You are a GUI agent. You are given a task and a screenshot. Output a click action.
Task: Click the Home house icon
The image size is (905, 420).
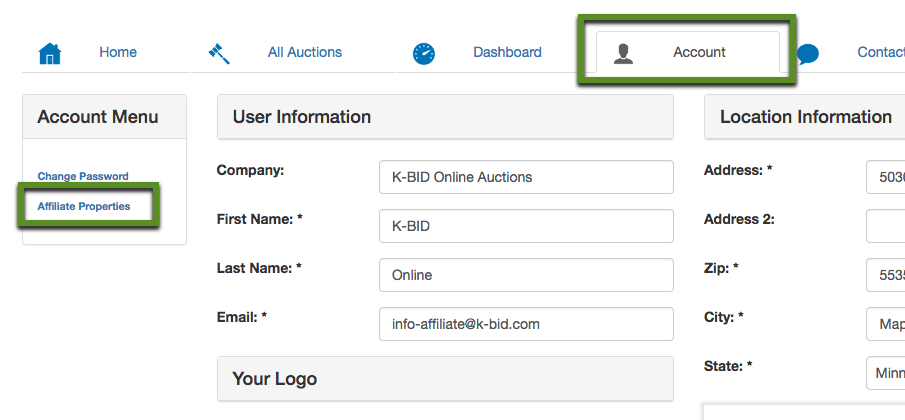pyautogui.click(x=50, y=53)
